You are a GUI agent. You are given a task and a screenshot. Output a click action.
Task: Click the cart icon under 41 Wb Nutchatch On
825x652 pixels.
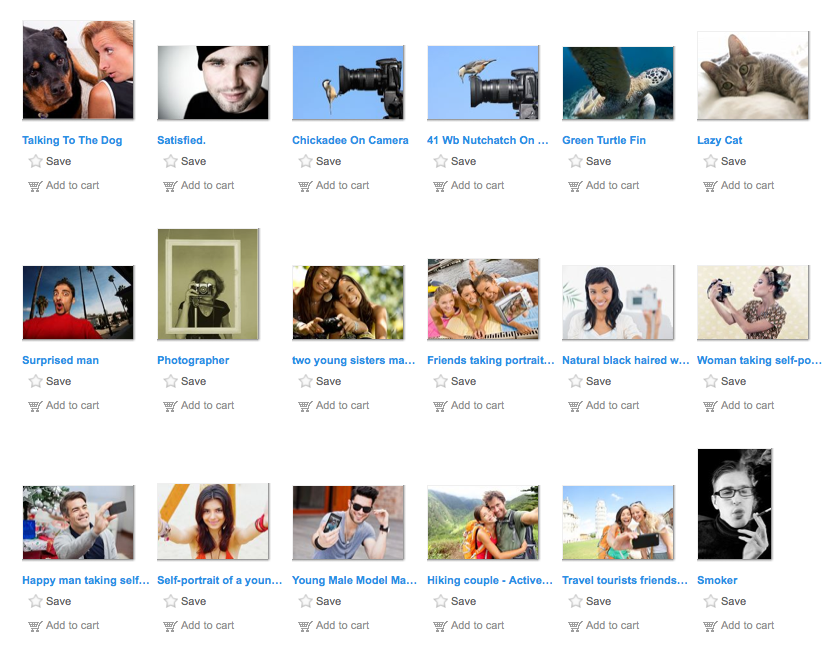[x=440, y=186]
